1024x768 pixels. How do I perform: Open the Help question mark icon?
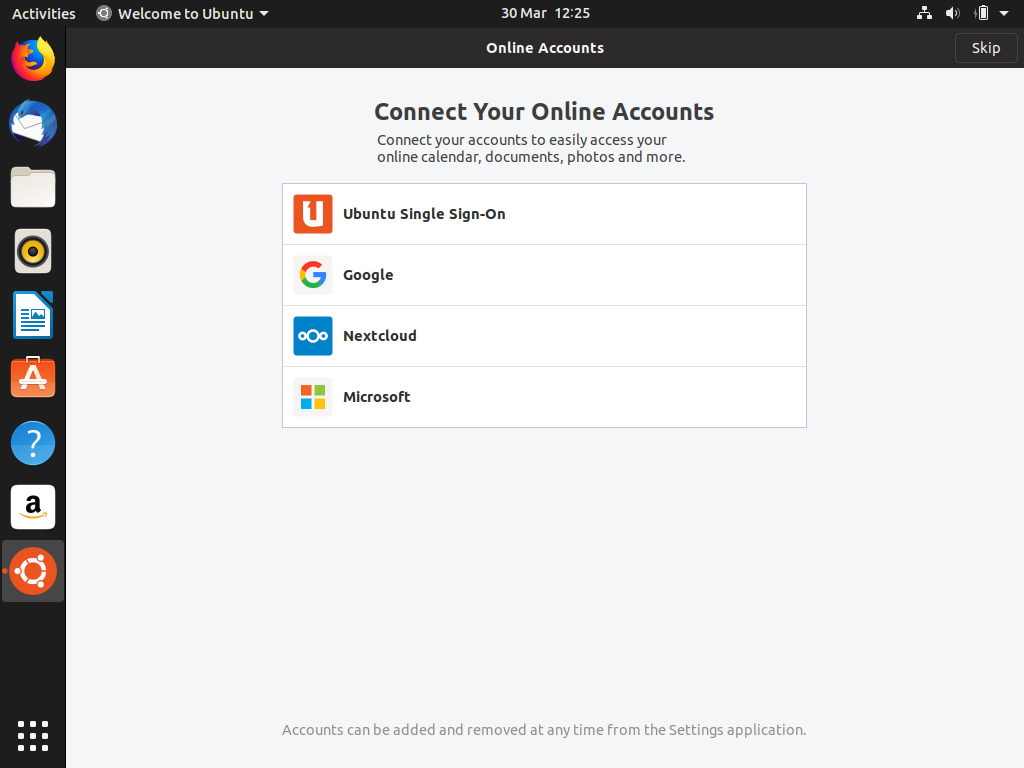point(33,443)
